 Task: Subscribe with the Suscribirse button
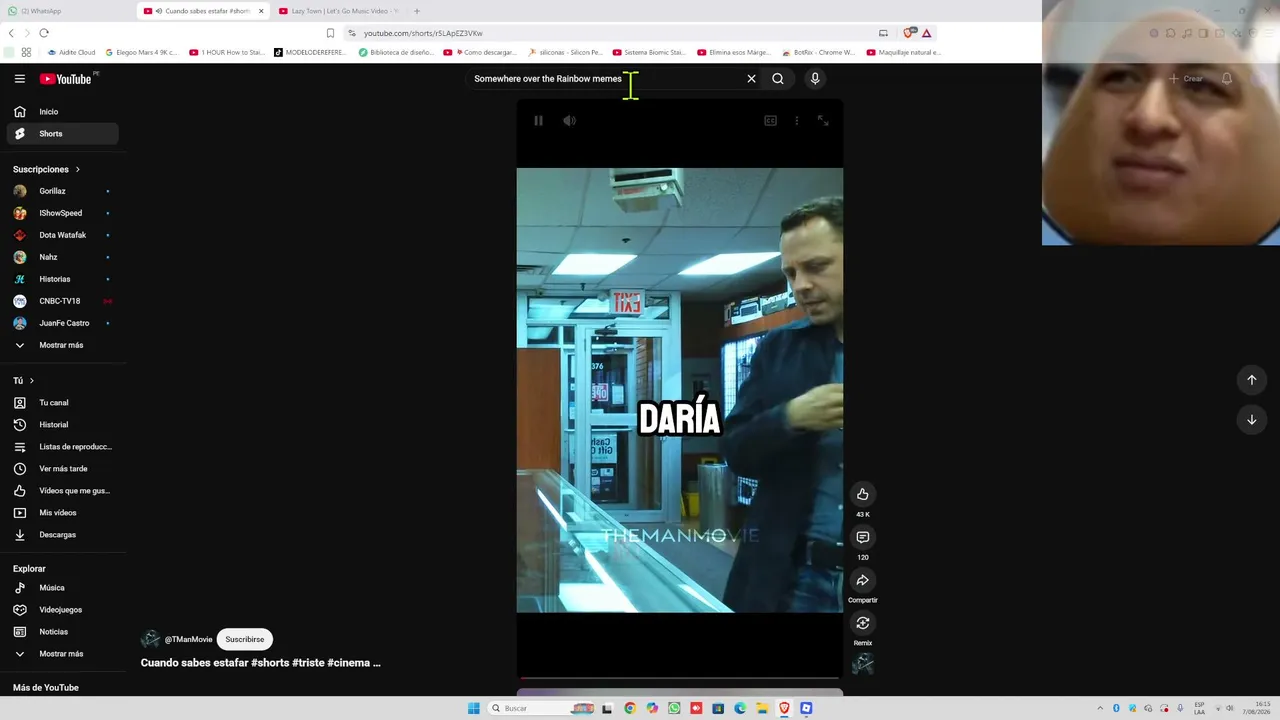pyautogui.click(x=245, y=639)
